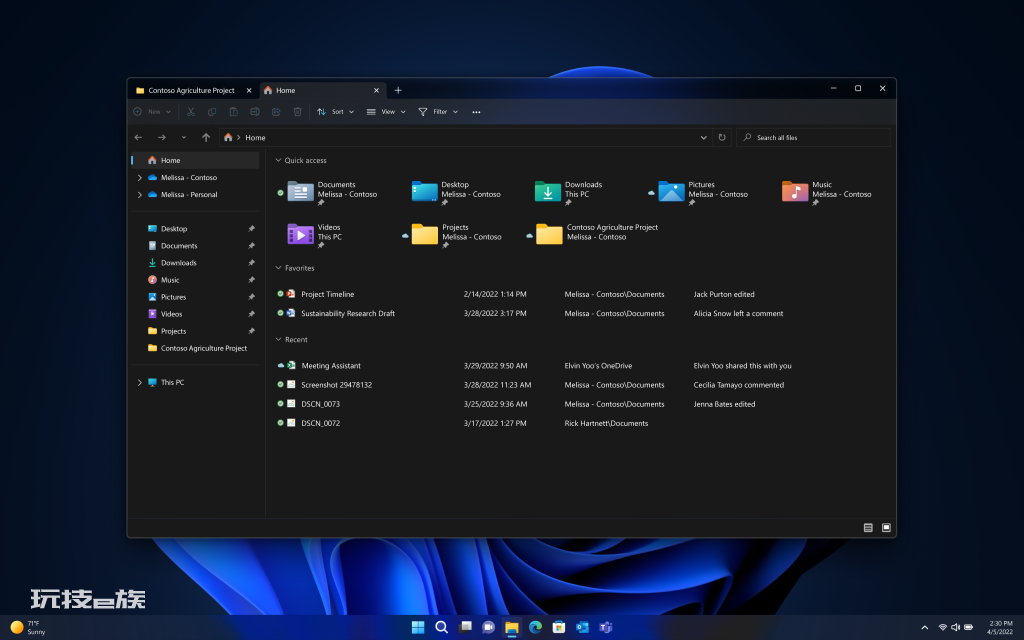Click the Search all files box
This screenshot has width=1024, height=640.
point(813,137)
